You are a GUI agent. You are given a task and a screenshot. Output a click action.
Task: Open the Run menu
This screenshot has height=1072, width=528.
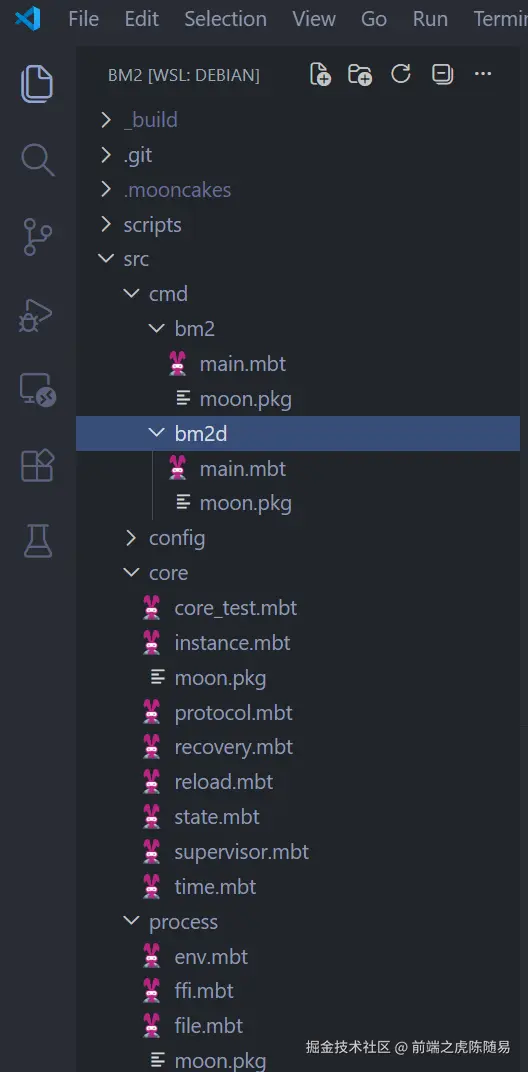click(x=430, y=19)
